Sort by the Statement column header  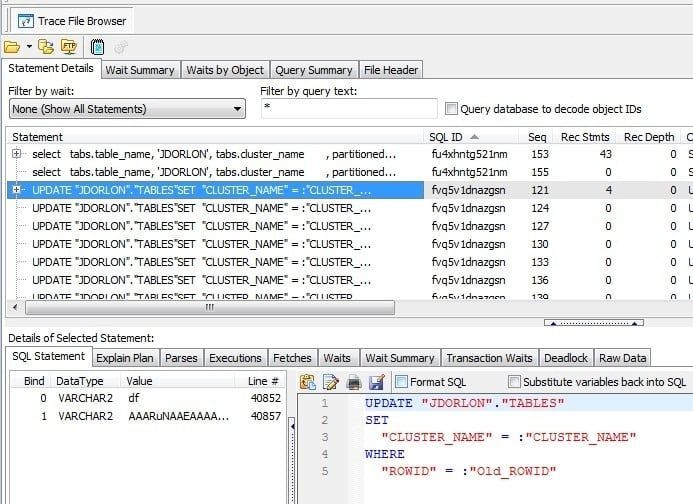click(214, 137)
